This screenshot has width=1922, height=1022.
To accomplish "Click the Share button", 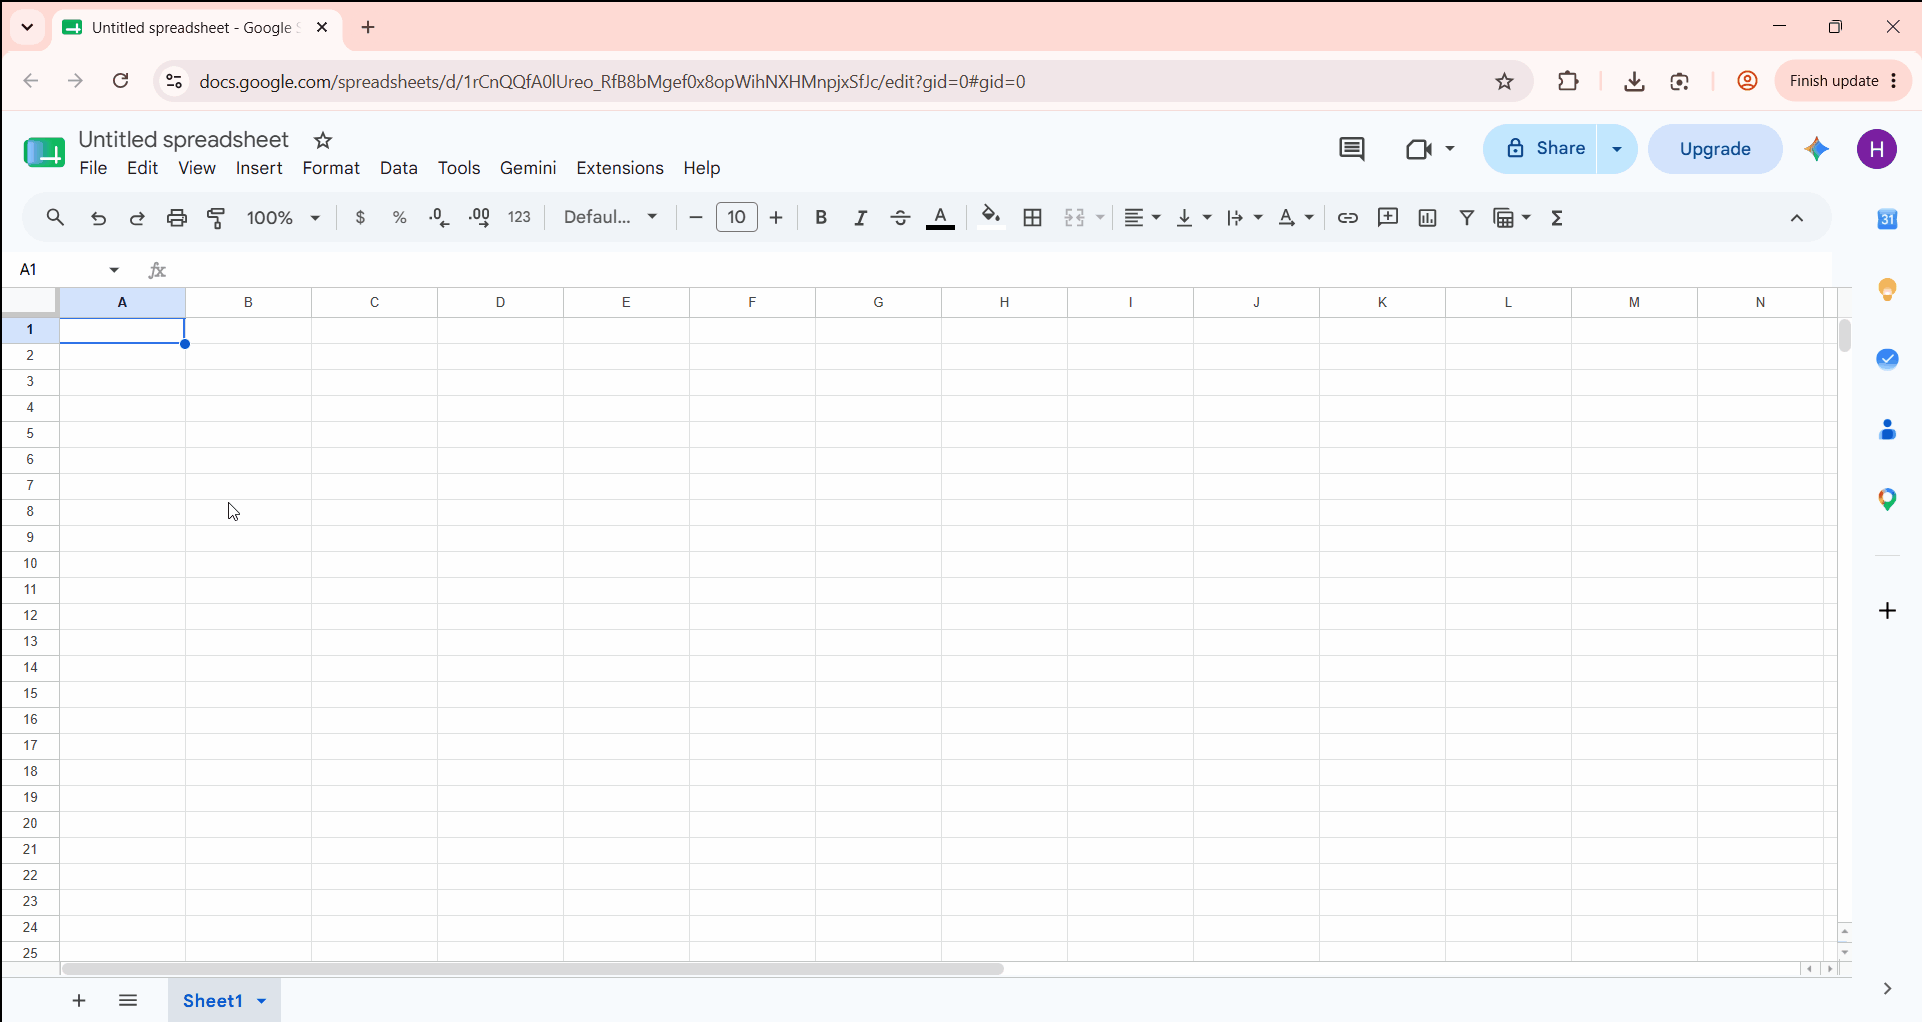I will (1541, 149).
